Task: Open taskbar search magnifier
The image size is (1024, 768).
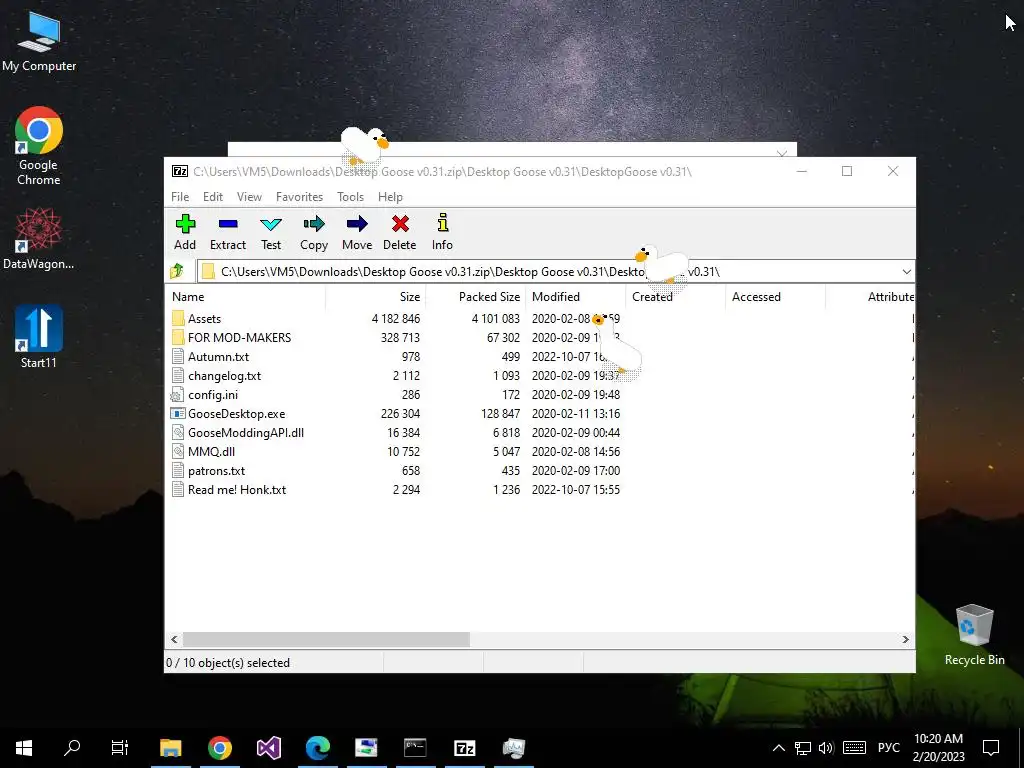Action: point(72,748)
